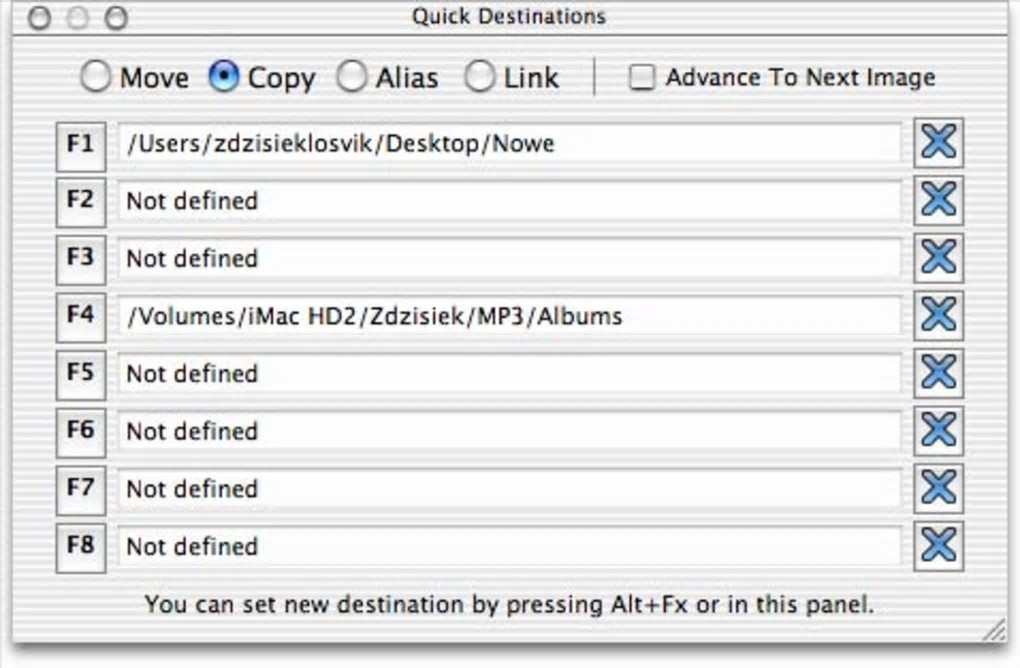1020x668 pixels.
Task: Click the Desktop/Nowe path field
Action: pyautogui.click(x=510, y=144)
